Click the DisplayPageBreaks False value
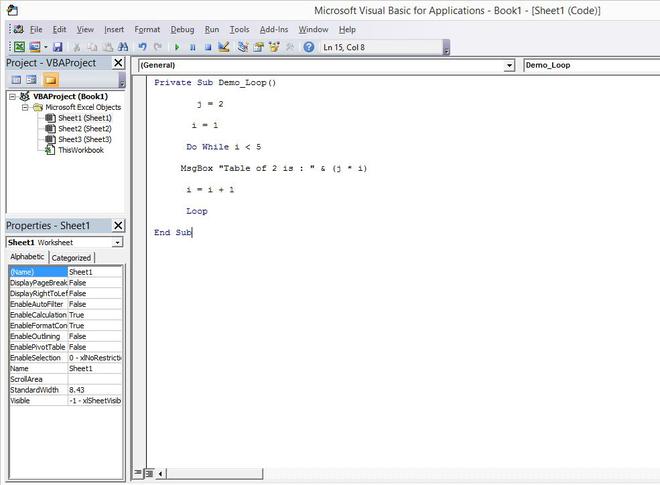660x485 pixels. tap(95, 283)
